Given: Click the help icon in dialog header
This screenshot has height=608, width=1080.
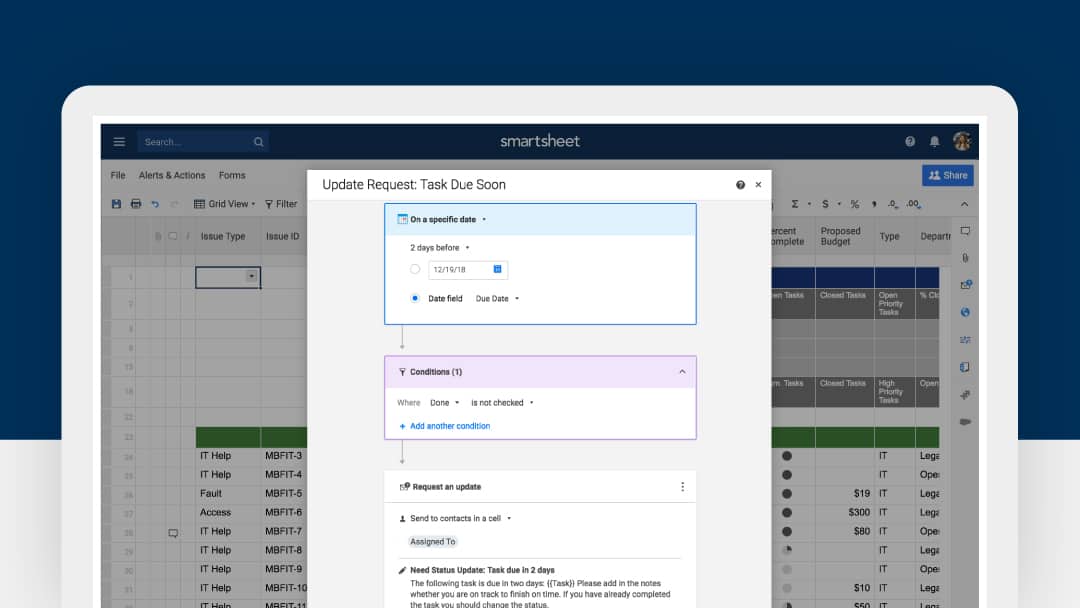Looking at the screenshot, I should click(740, 185).
